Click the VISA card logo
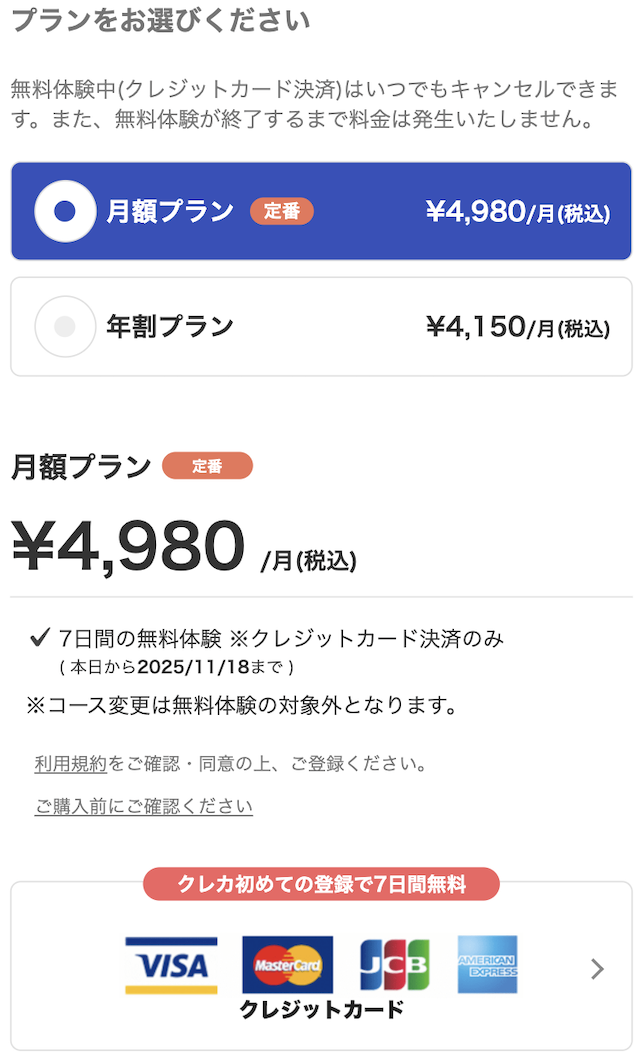The image size is (640, 1058). click(x=171, y=965)
